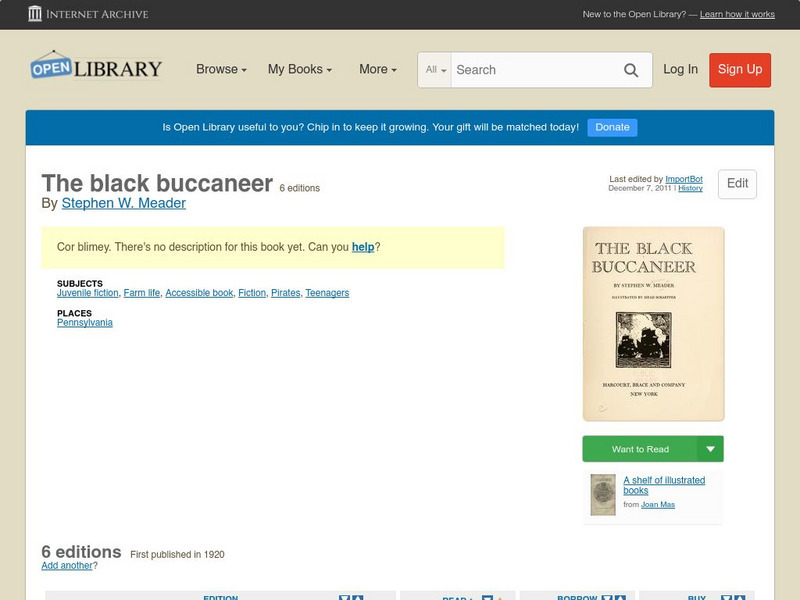Click the search magnifying glass icon
This screenshot has width=800, height=600.
point(631,70)
